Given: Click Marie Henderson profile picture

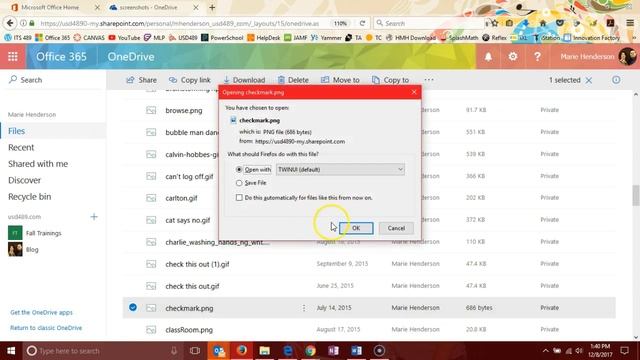Looking at the screenshot, I should coord(627,57).
